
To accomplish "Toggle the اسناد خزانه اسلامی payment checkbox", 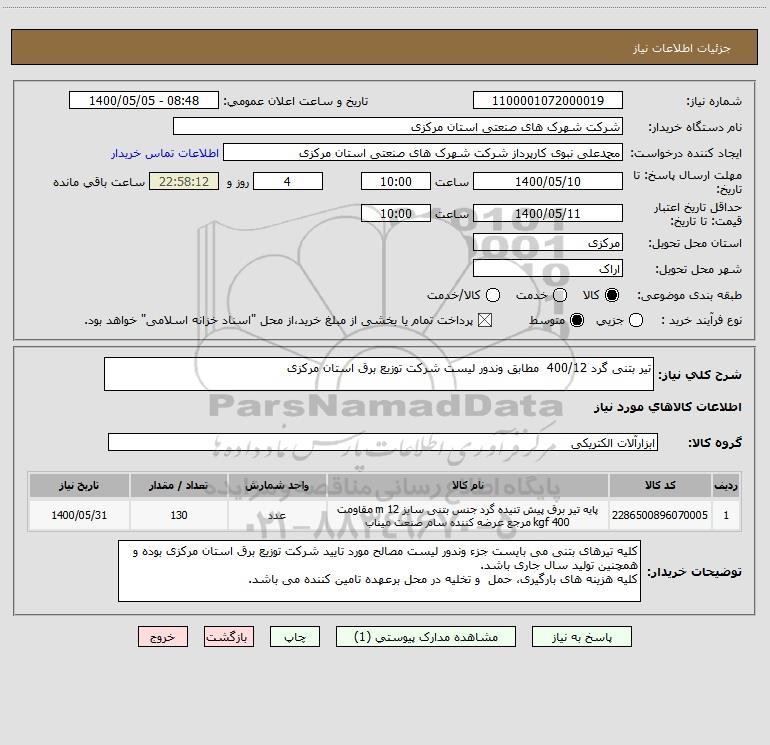I will pos(485,320).
